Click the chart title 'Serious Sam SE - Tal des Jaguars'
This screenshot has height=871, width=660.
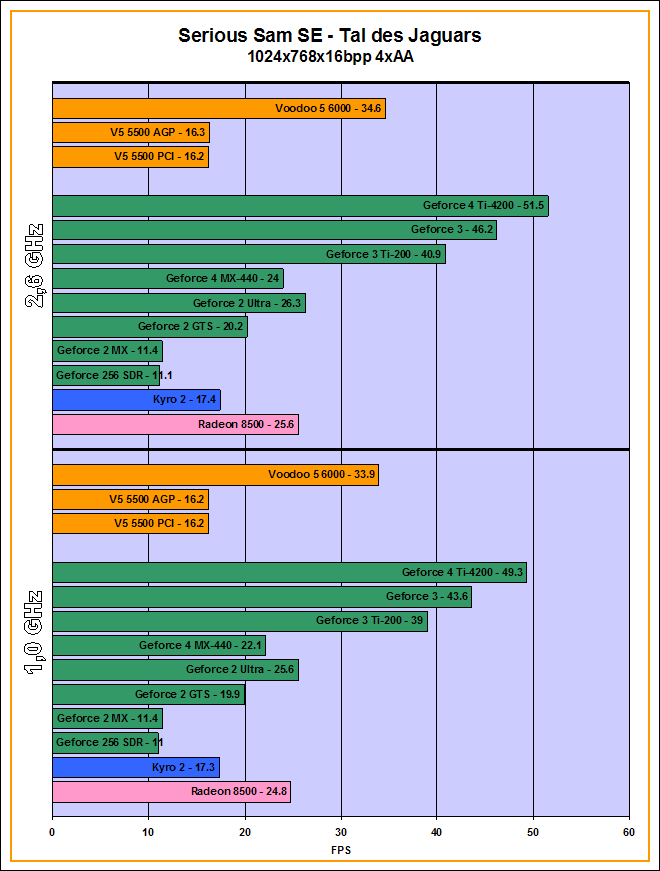pyautogui.click(x=330, y=35)
